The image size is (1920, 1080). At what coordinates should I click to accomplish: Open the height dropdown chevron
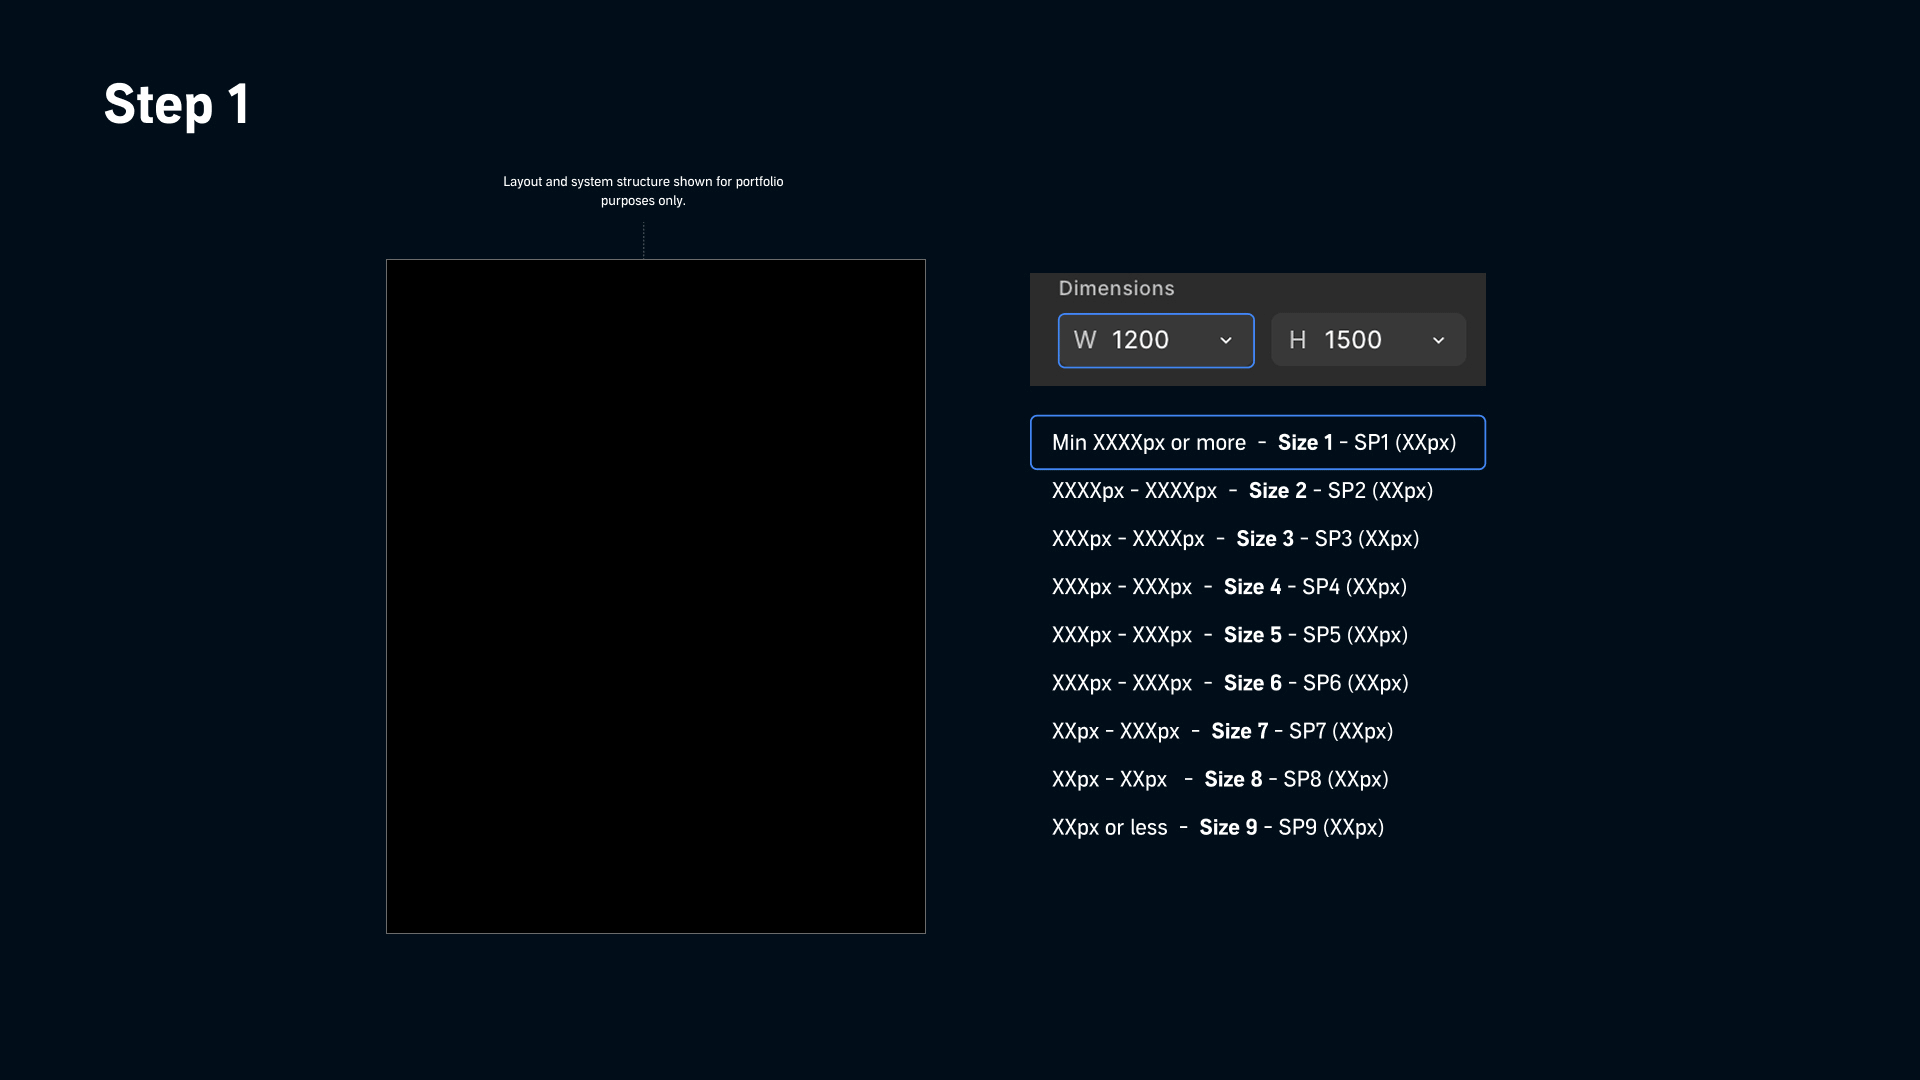1439,341
